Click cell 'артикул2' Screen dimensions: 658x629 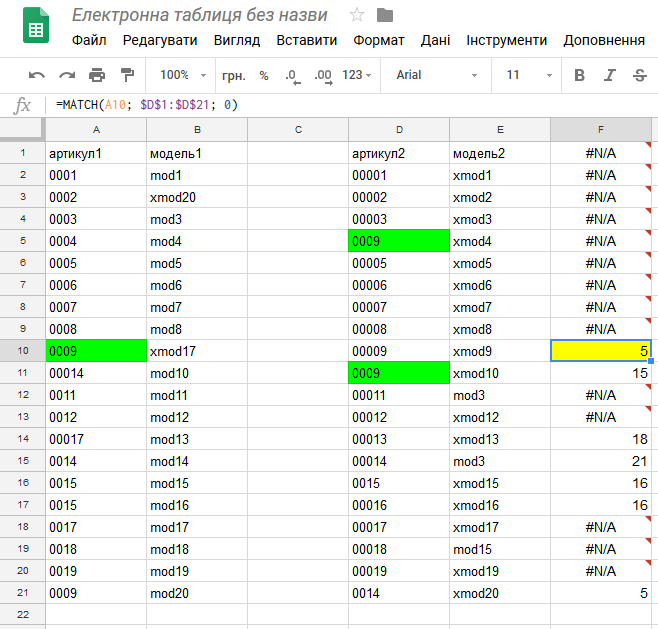[x=399, y=153]
